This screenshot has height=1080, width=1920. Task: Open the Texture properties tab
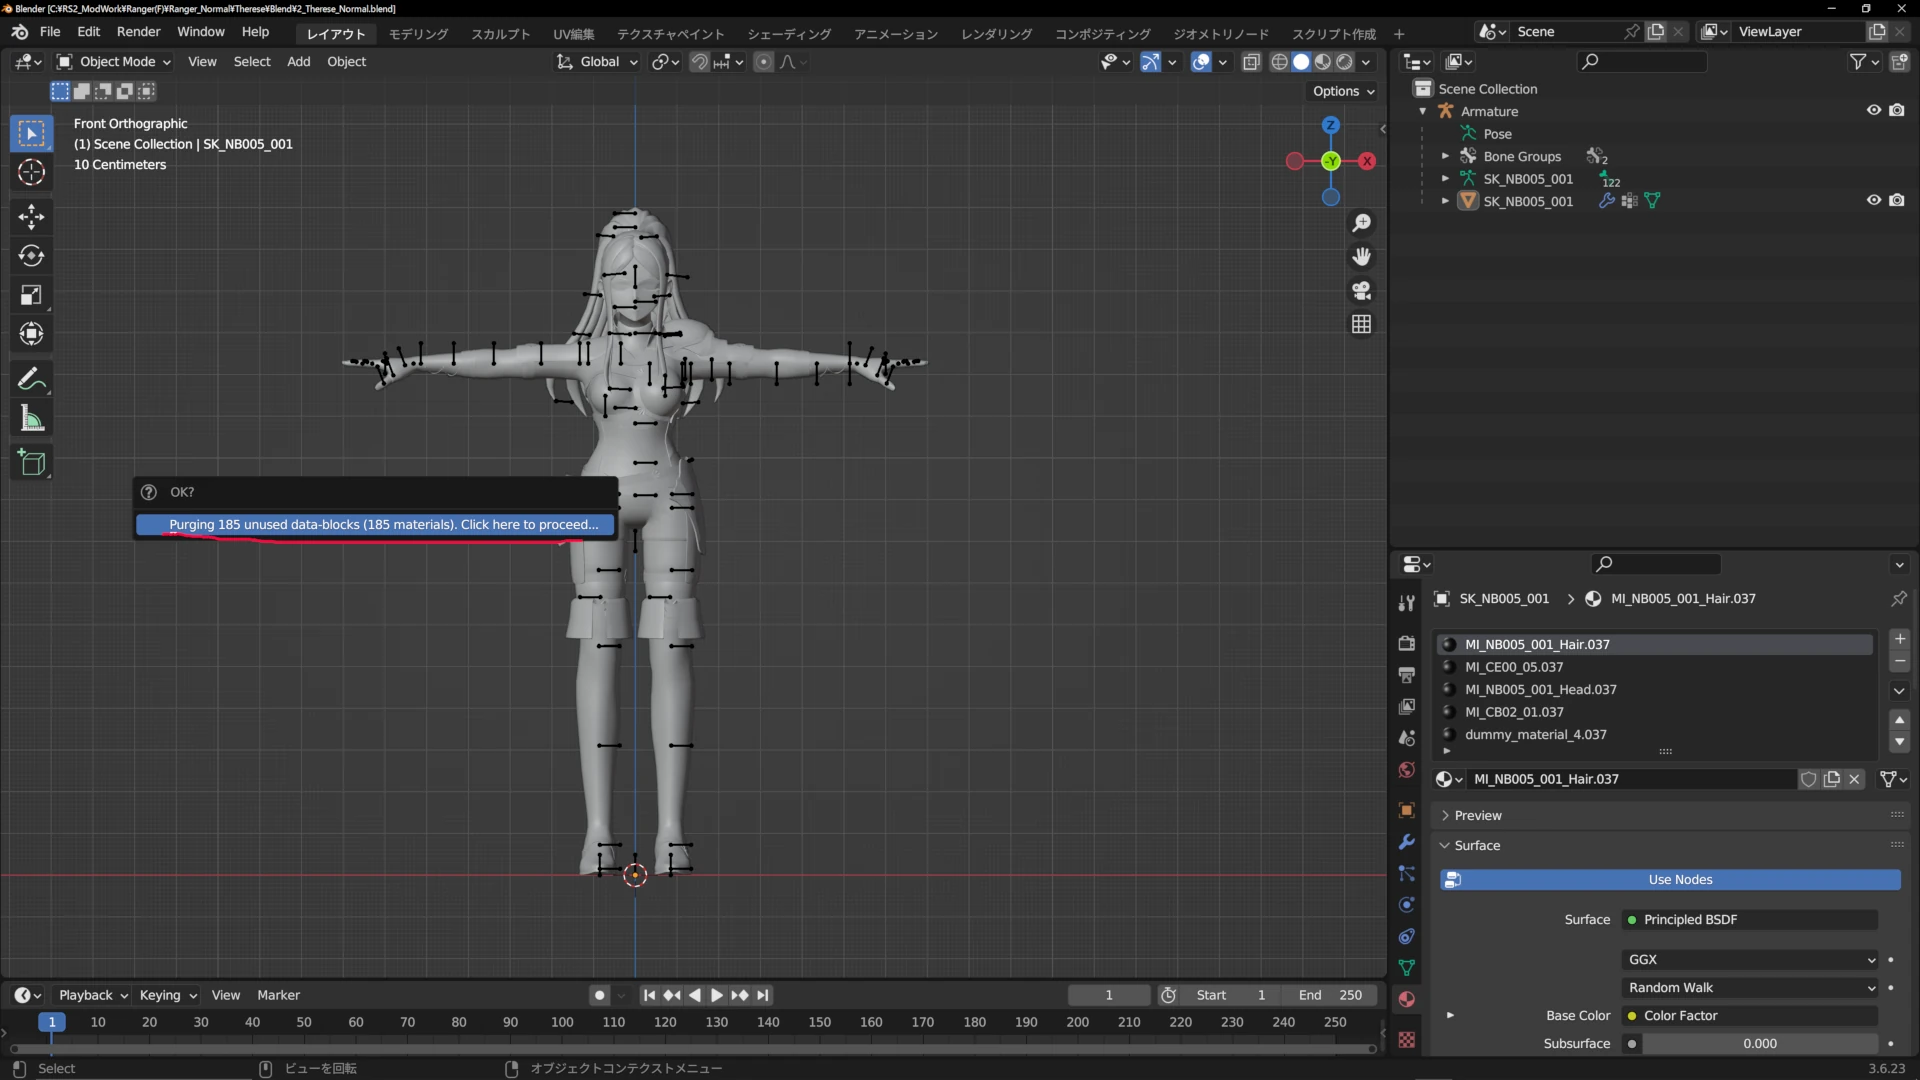(1406, 1040)
